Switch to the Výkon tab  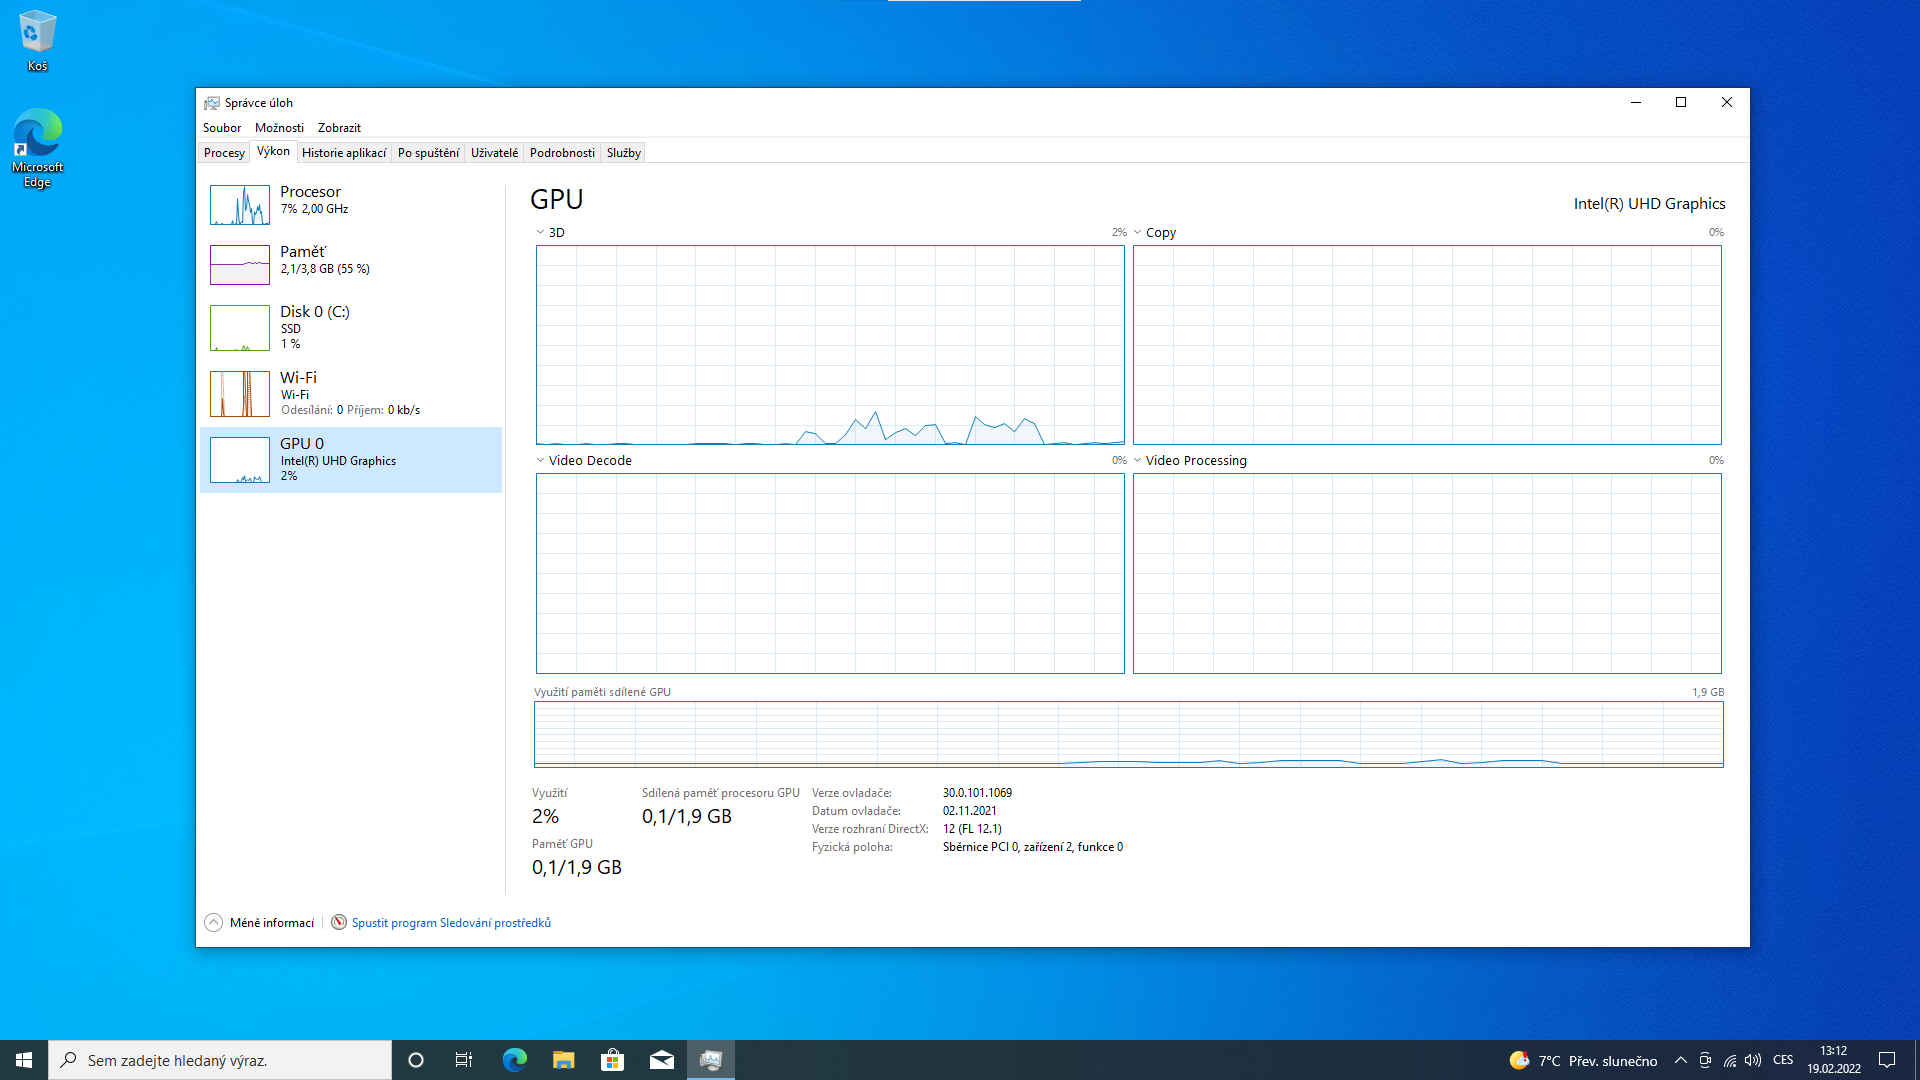(273, 151)
